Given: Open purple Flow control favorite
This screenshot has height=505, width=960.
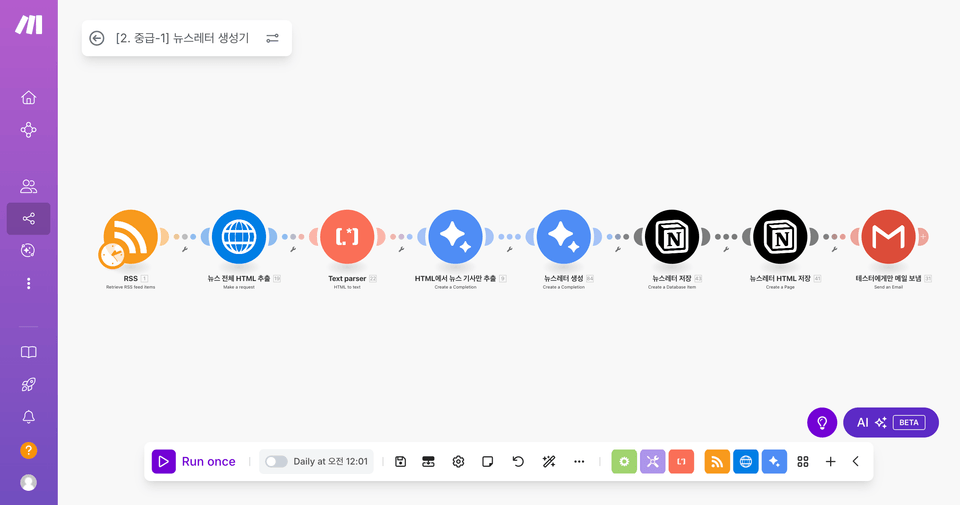Looking at the screenshot, I should tap(653, 462).
